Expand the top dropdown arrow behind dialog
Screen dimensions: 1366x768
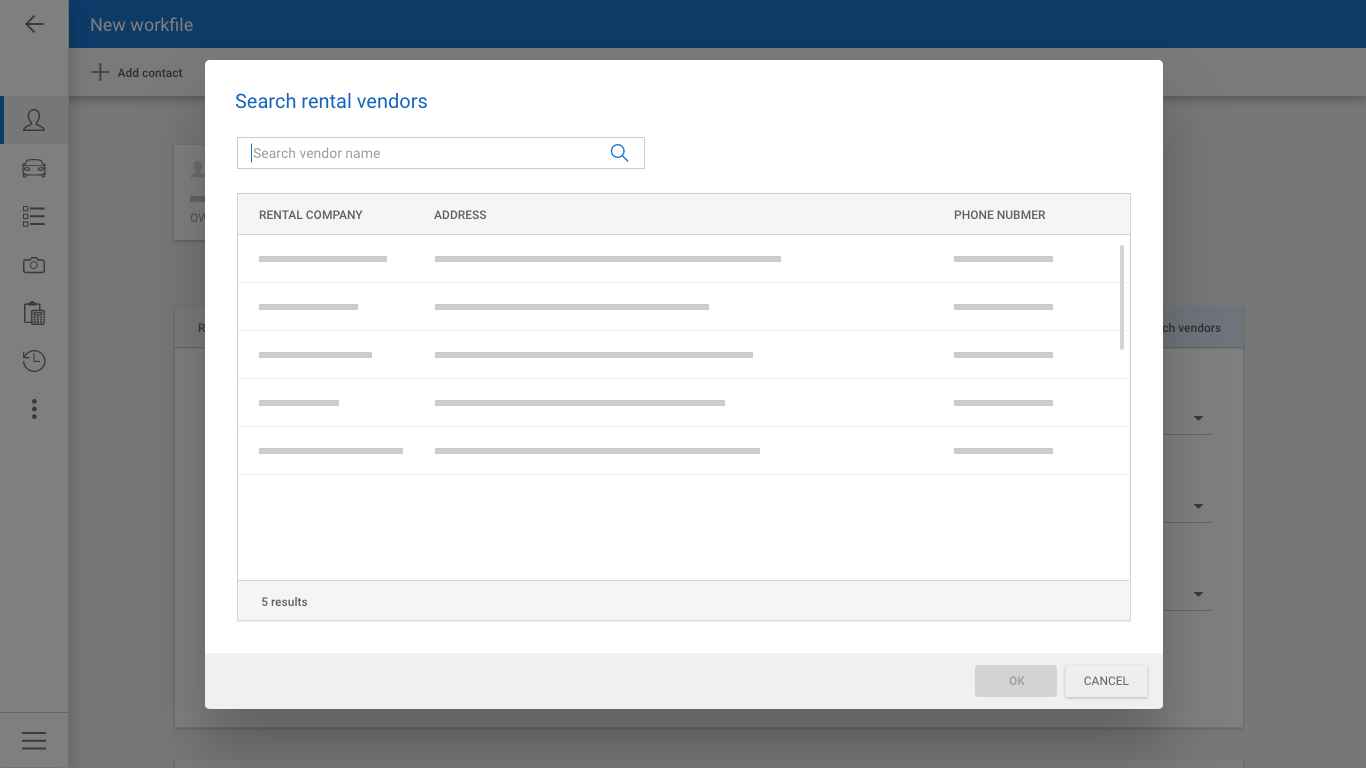pos(1198,418)
